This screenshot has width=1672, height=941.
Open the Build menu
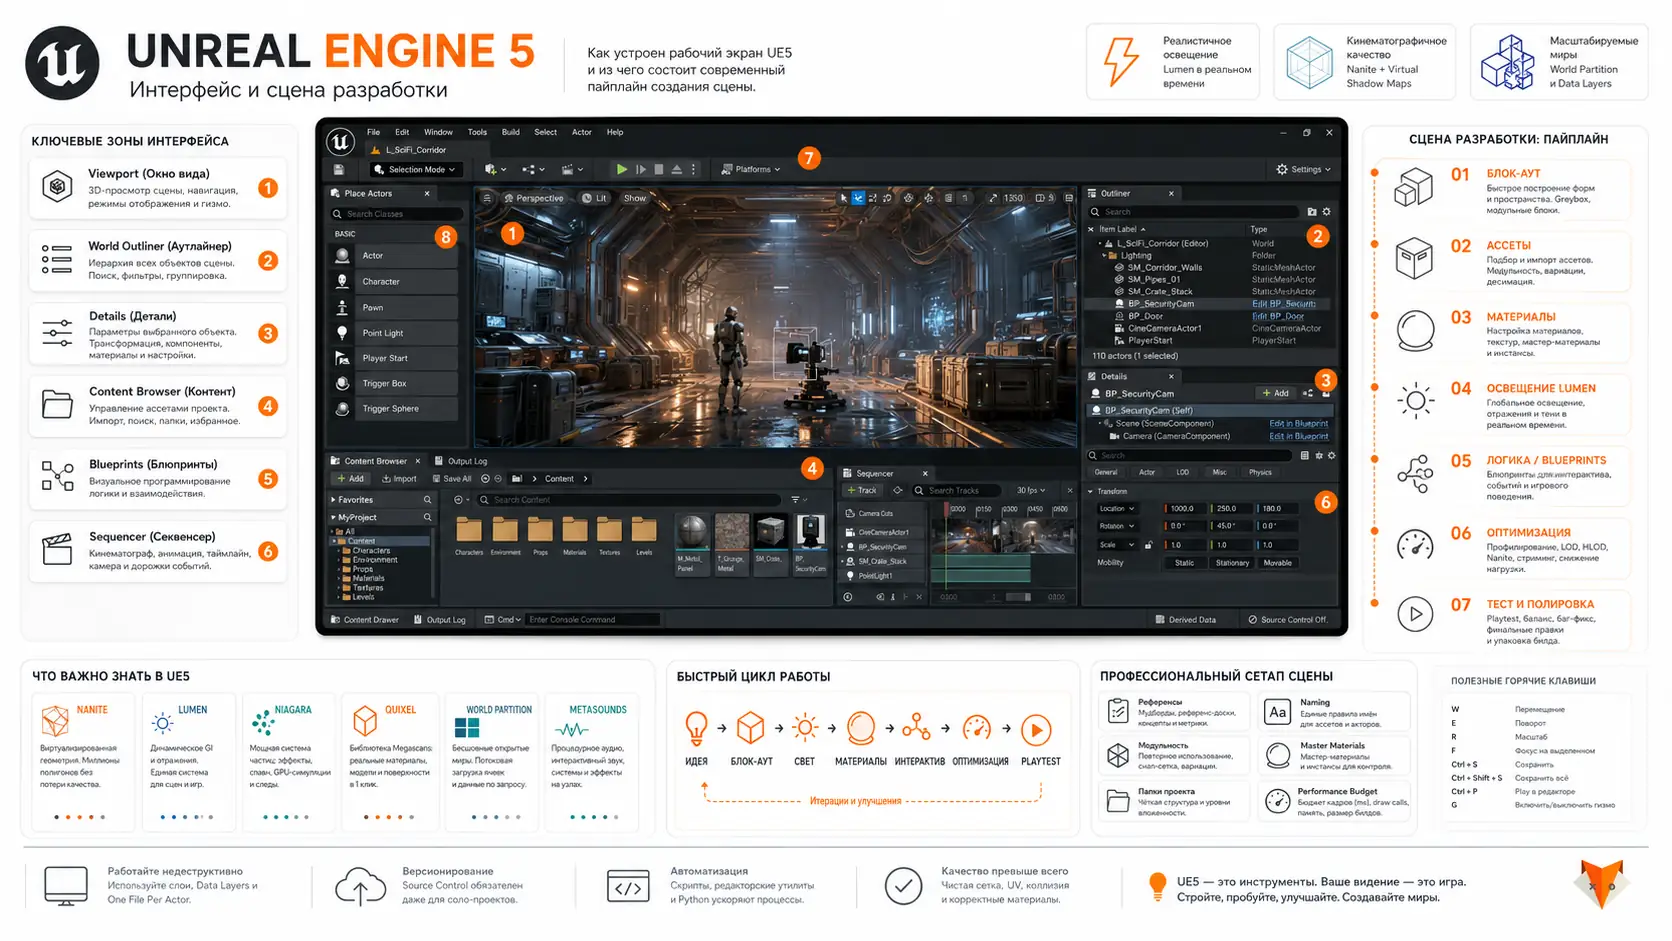coord(510,132)
